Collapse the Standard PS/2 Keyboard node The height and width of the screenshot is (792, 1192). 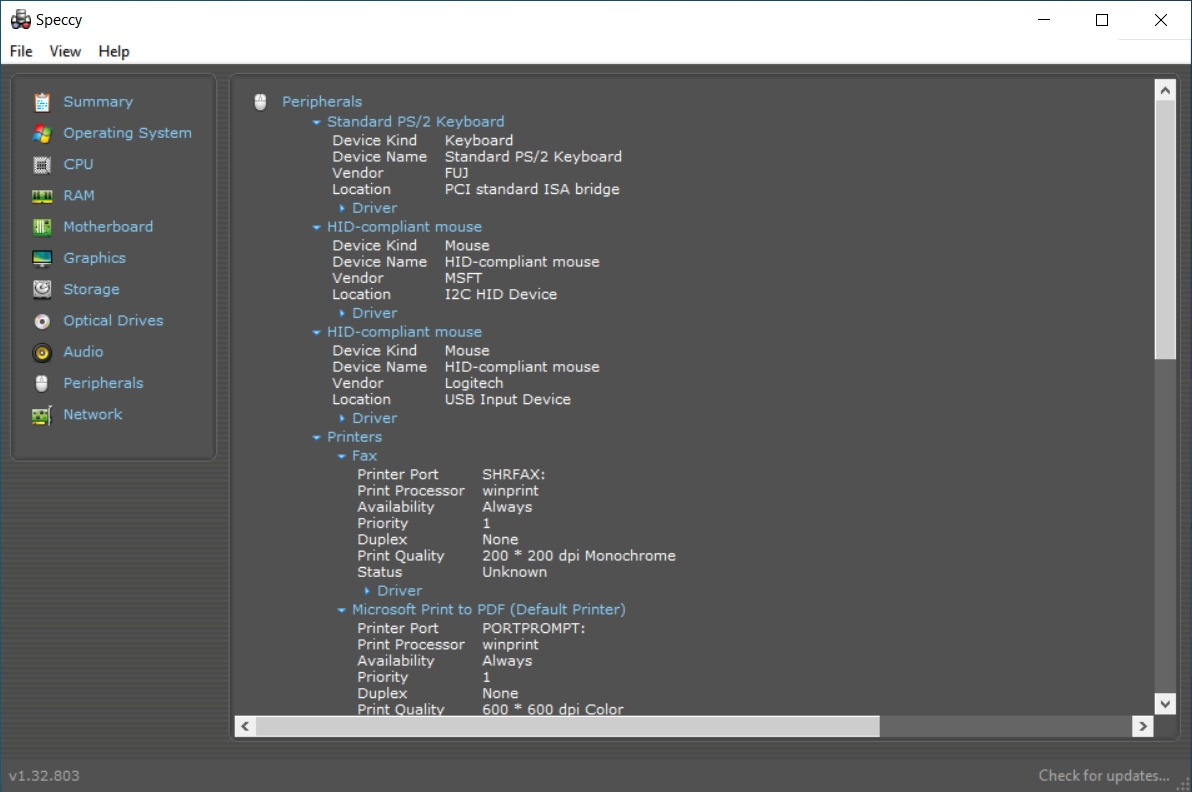[x=316, y=122]
